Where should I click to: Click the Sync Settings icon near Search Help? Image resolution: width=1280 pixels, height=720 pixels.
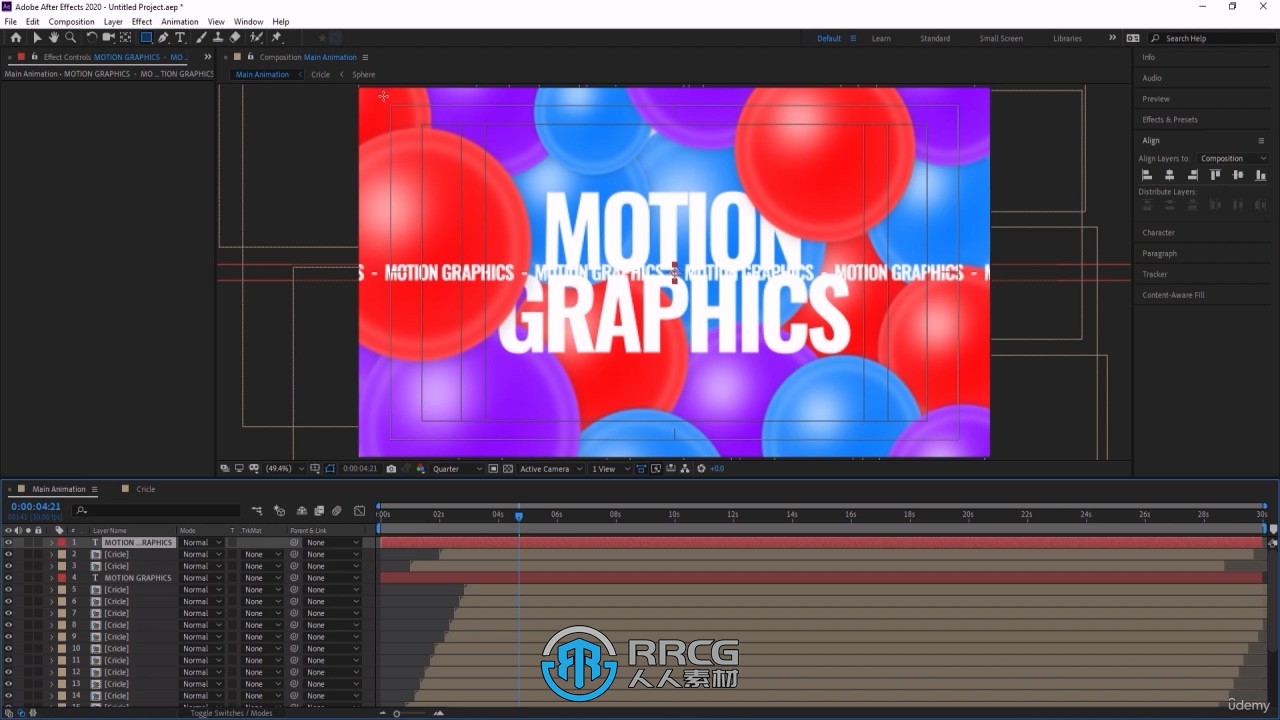coord(1133,38)
